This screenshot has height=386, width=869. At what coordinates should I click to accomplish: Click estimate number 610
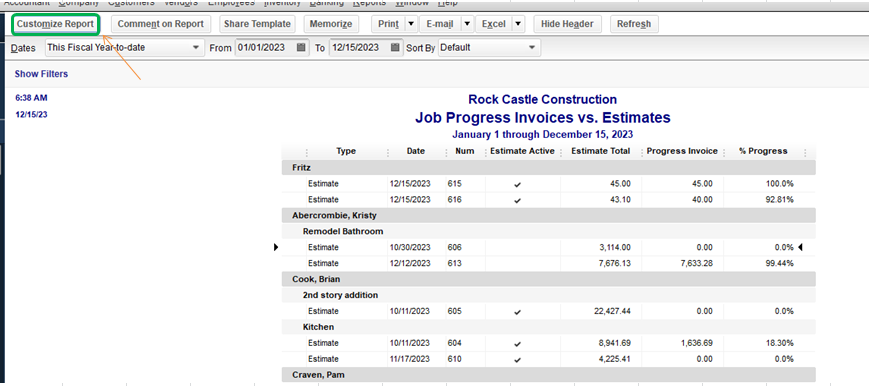point(455,359)
